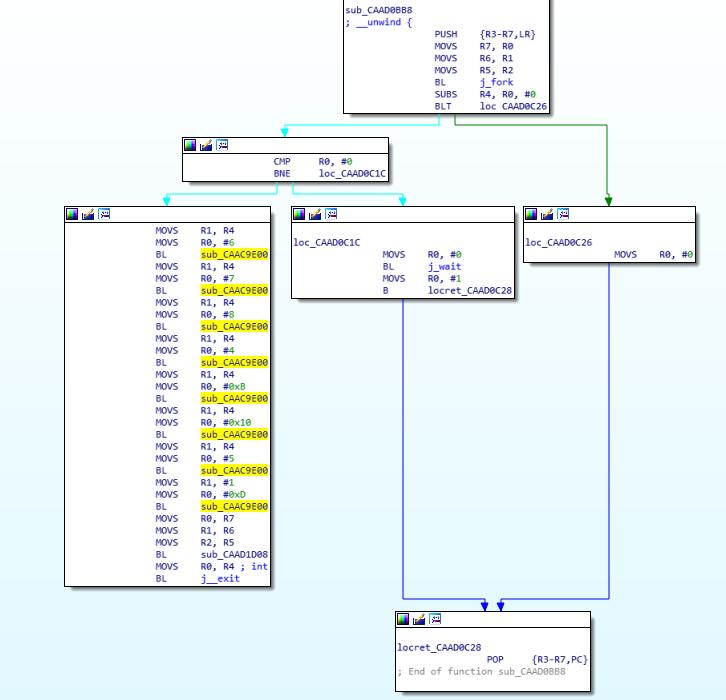Click group nodes icon on sub_CAAC9E00 calls block

click(104, 214)
